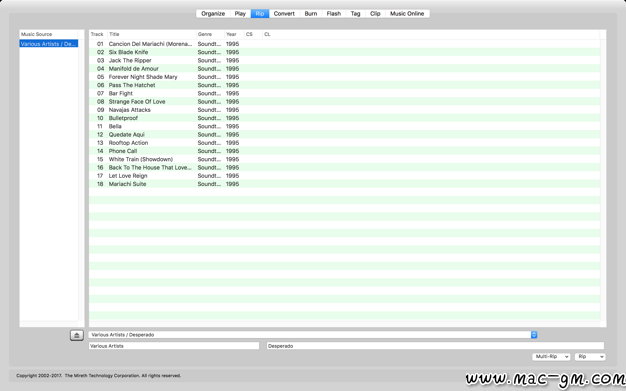Select track Six Blade Knife
Image resolution: width=626 pixels, height=391 pixels.
pos(344,52)
